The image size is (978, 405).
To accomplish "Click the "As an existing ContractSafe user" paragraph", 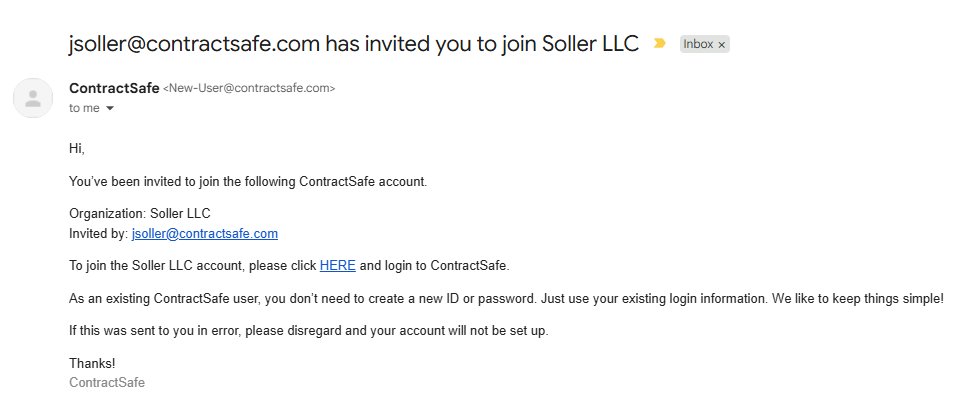I will click(506, 298).
